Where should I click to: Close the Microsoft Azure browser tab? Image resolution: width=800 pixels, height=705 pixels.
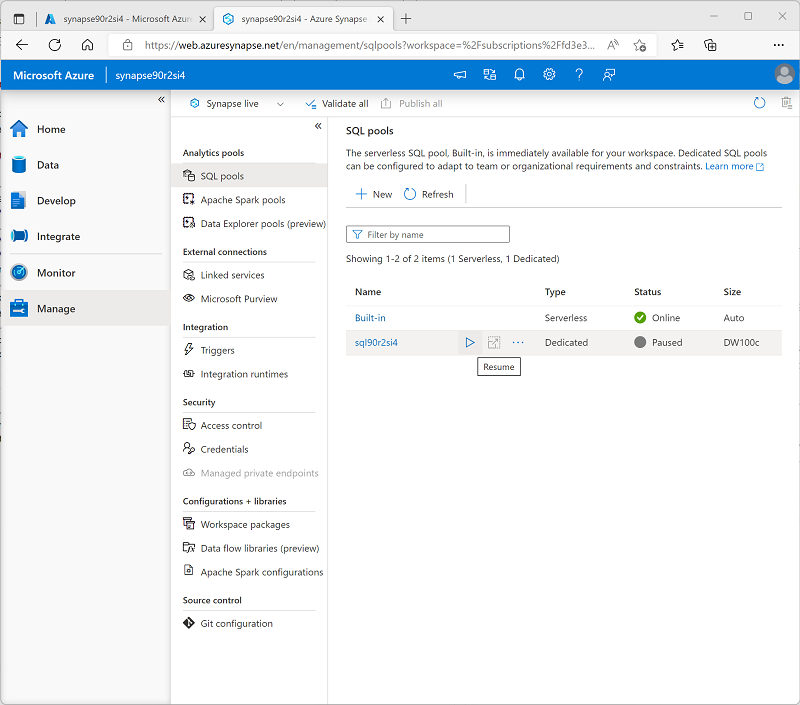[x=203, y=19]
